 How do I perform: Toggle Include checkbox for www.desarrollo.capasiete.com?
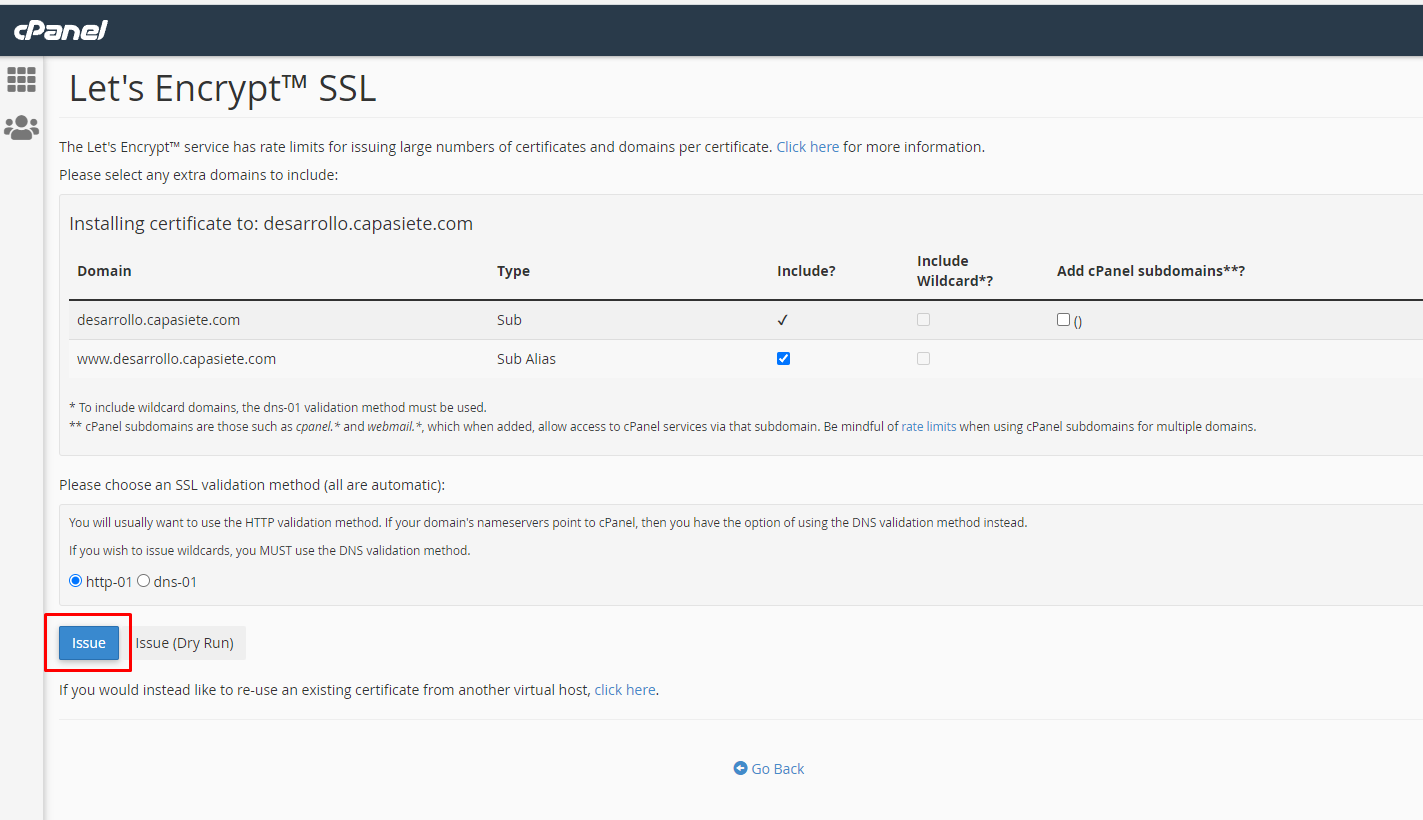point(783,358)
